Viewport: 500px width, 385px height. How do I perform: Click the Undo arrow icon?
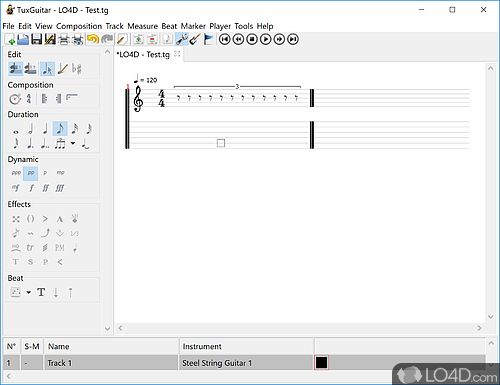coord(93,39)
